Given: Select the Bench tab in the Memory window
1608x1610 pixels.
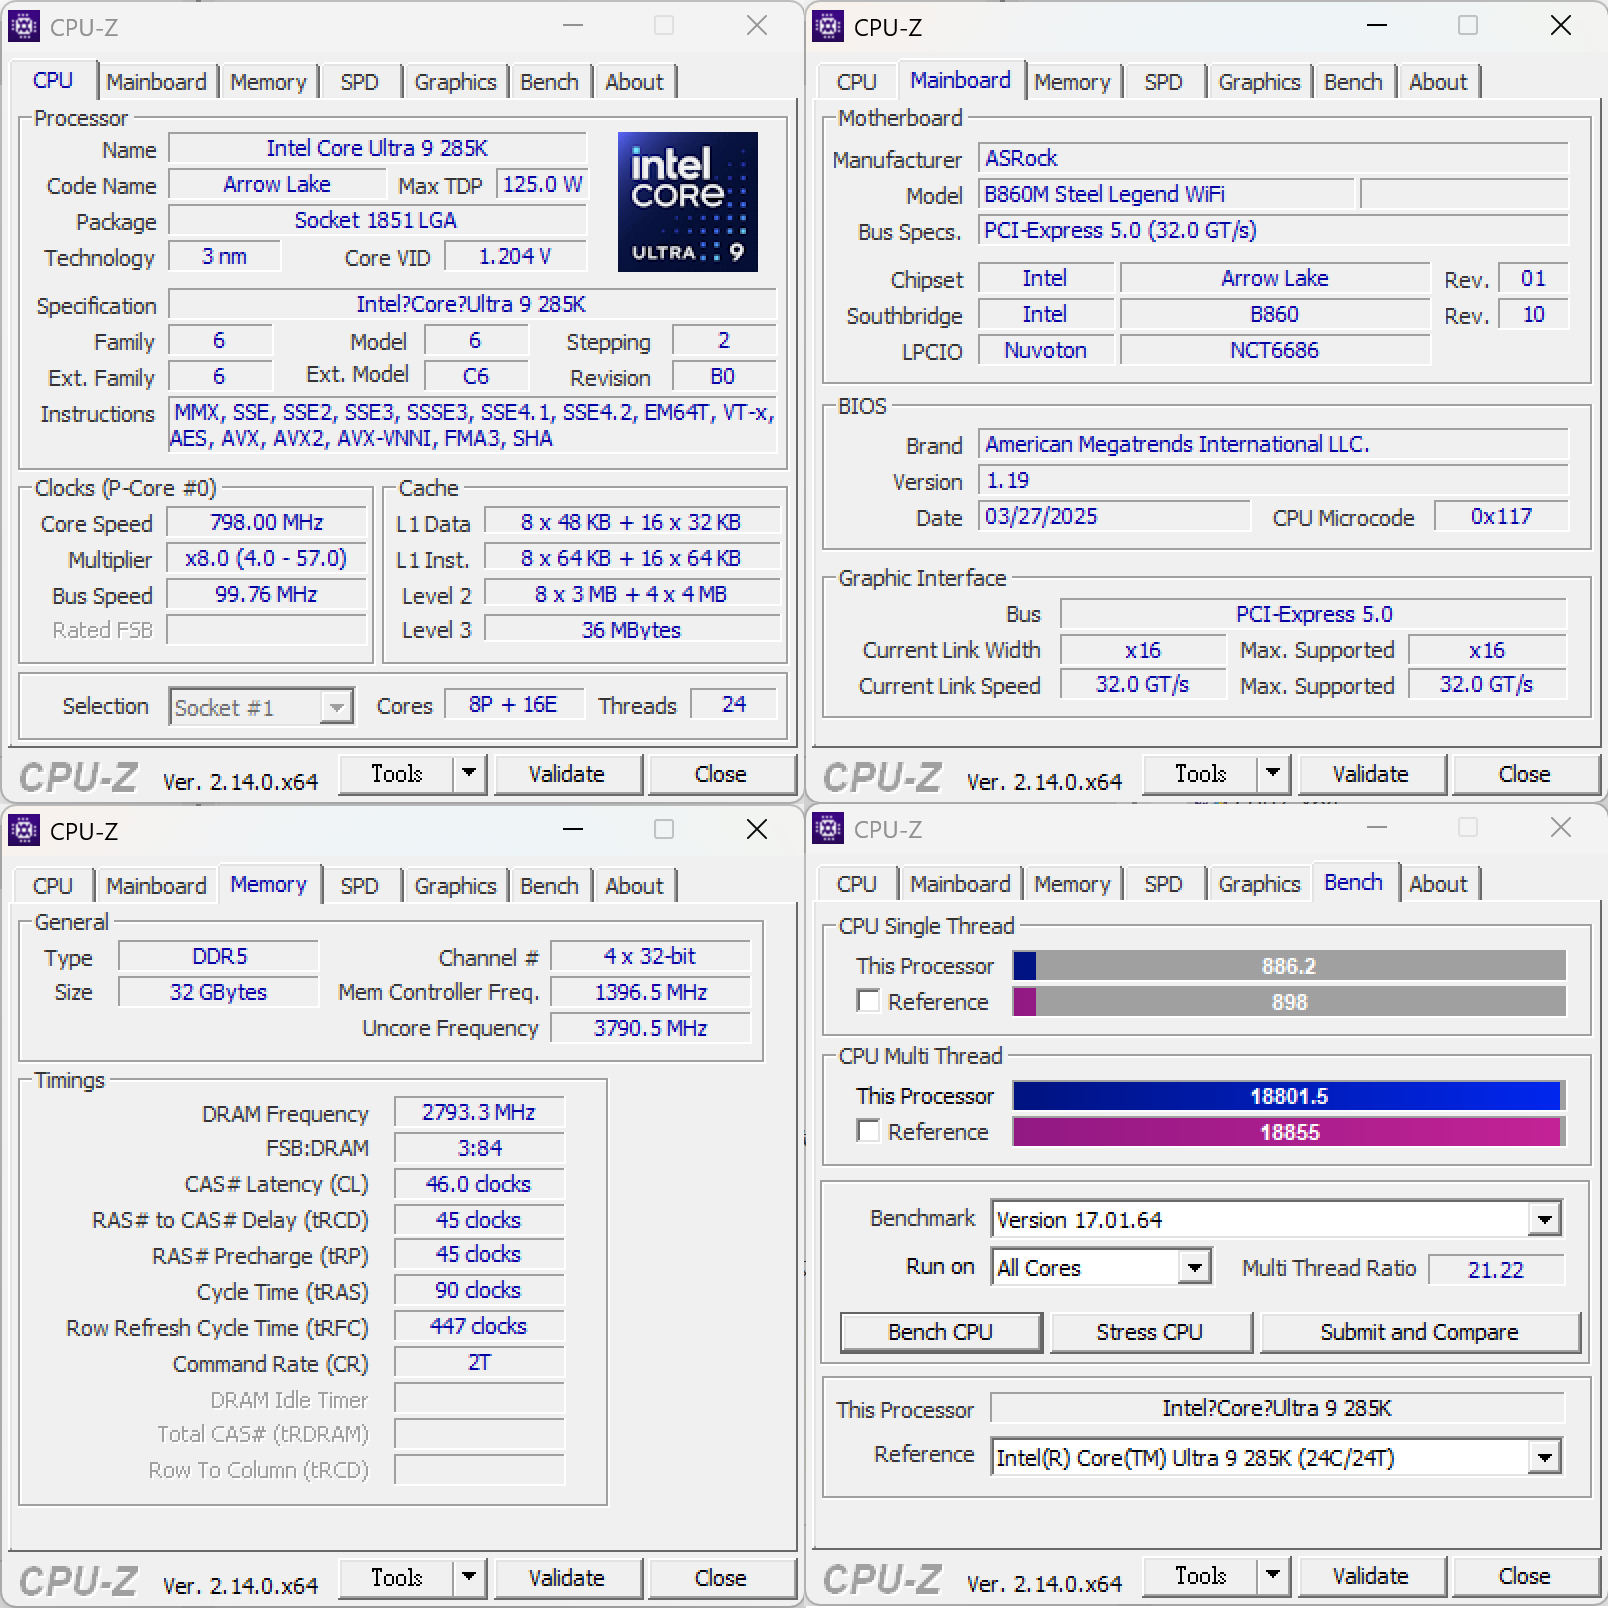Looking at the screenshot, I should coord(549,886).
